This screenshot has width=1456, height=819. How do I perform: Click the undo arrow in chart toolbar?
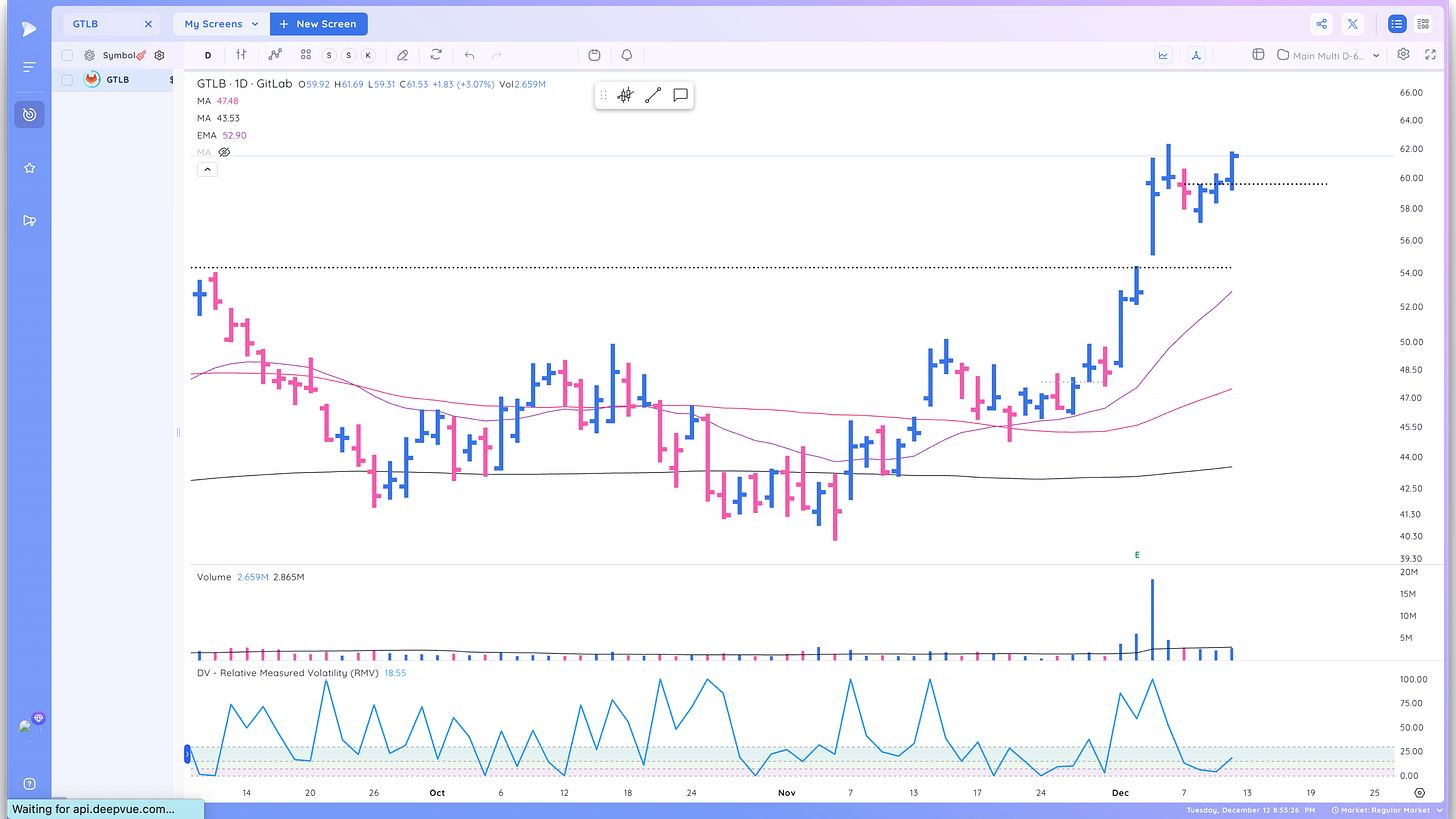pyautogui.click(x=470, y=55)
